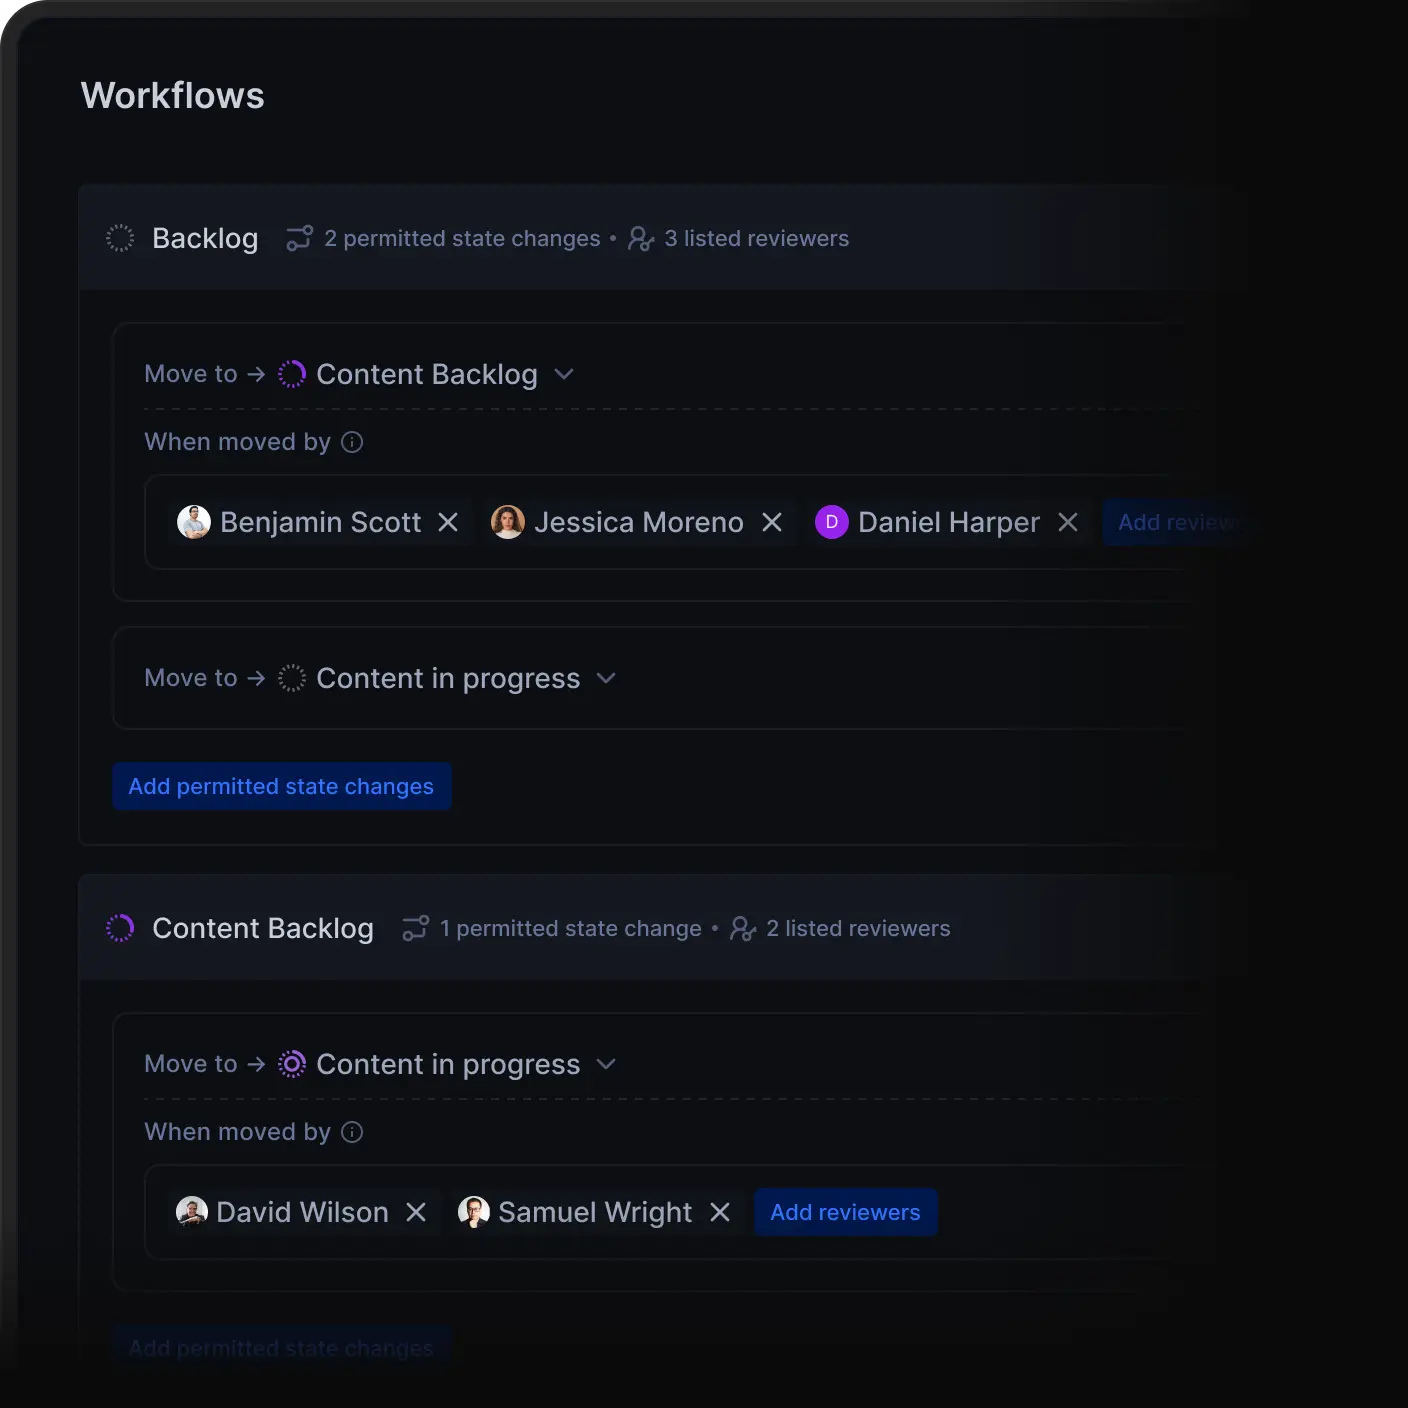The image size is (1408, 1408).
Task: Remove Benjamin Scott from reviewers
Action: pyautogui.click(x=448, y=522)
